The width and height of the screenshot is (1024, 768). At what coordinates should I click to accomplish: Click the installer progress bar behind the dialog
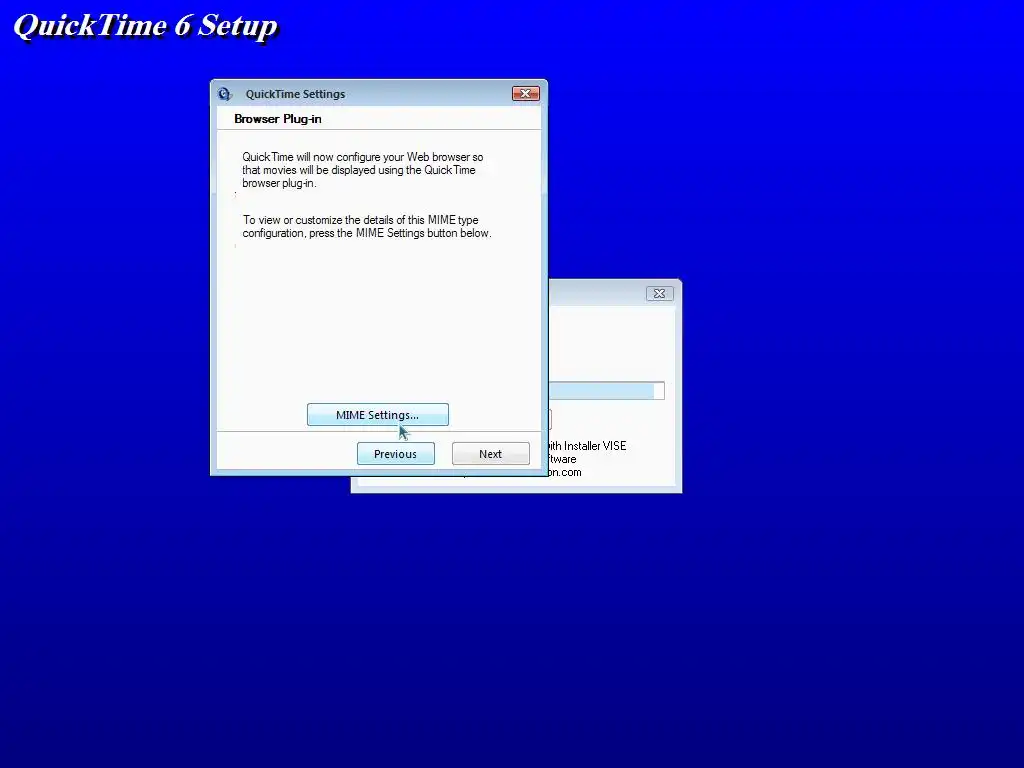(x=607, y=391)
